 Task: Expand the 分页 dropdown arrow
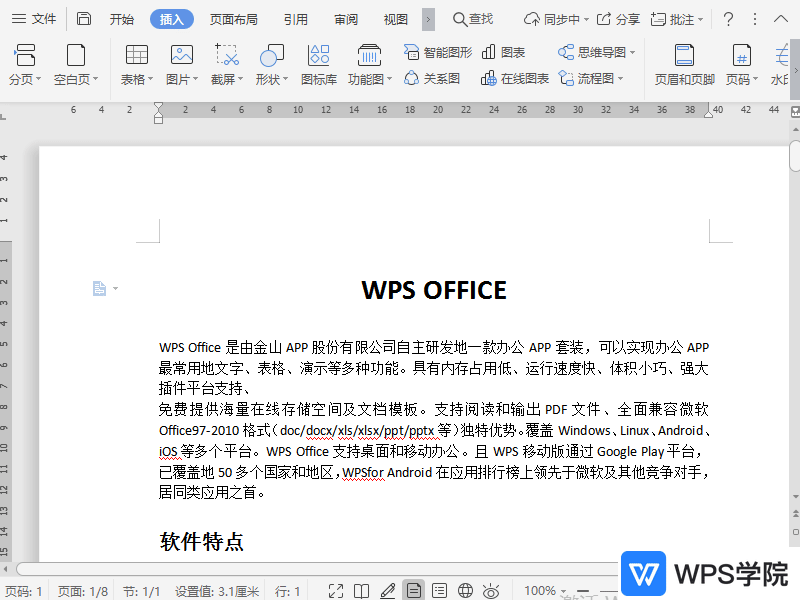[38, 79]
